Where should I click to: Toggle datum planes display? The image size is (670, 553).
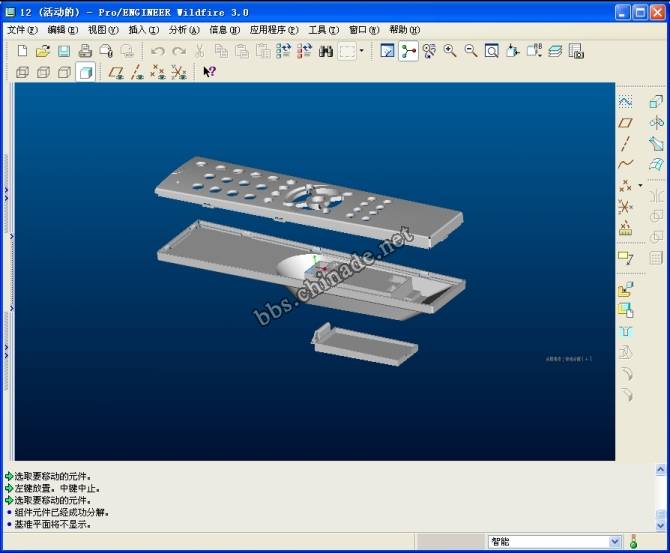[x=116, y=72]
